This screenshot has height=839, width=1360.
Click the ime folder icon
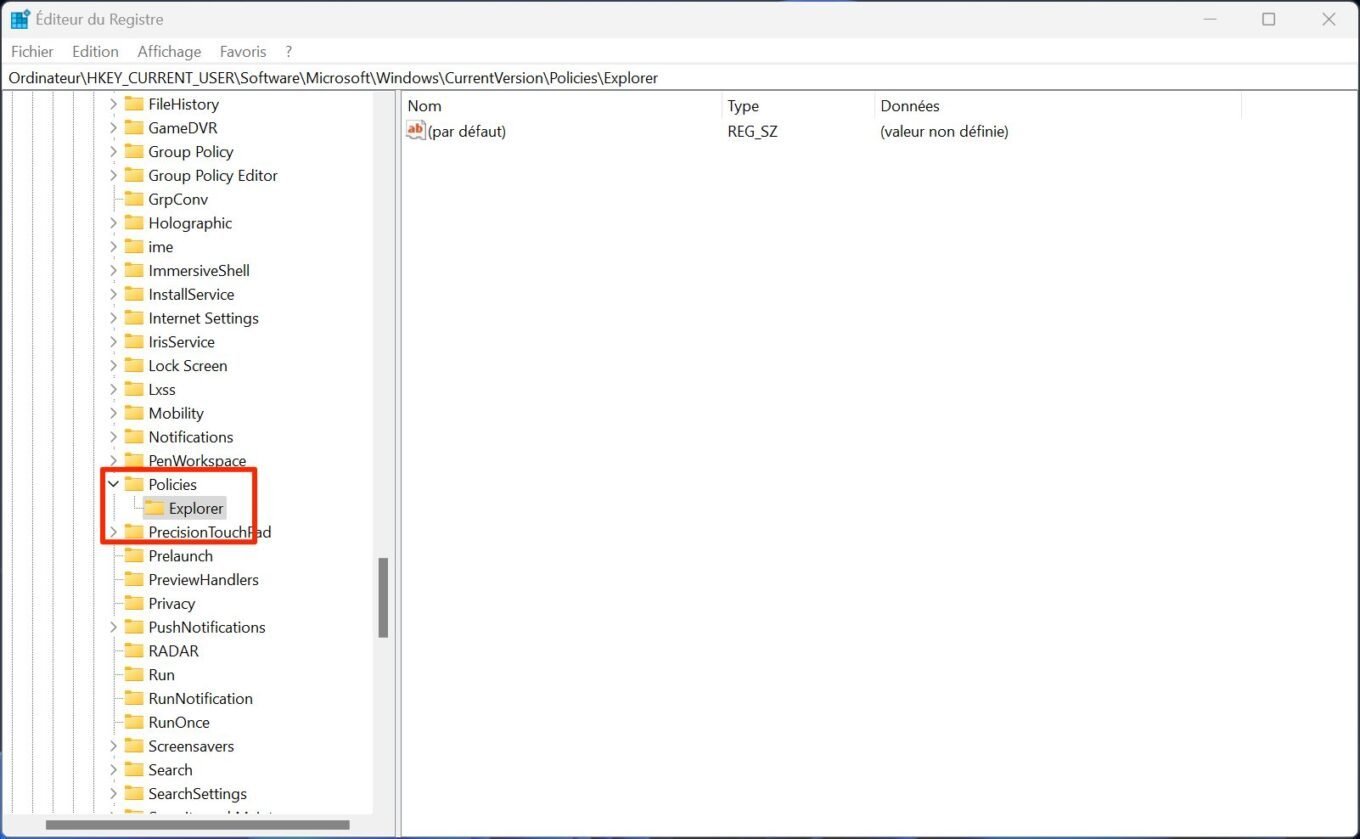pyautogui.click(x=134, y=247)
